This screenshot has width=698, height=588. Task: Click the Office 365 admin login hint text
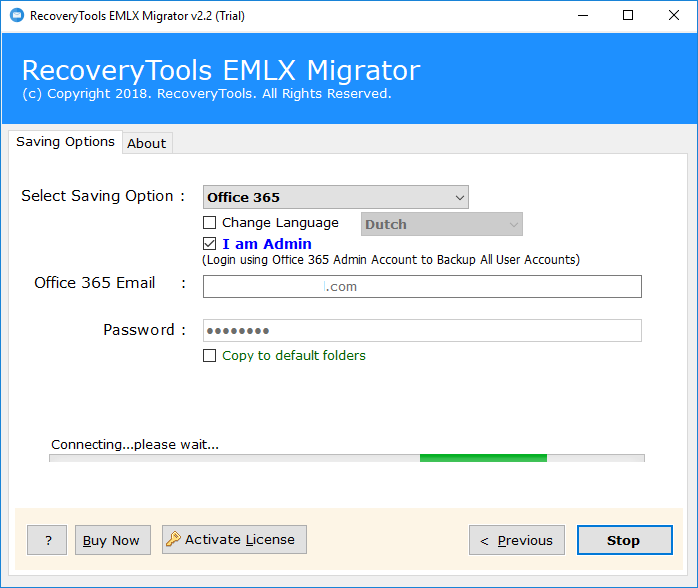pyautogui.click(x=391, y=260)
